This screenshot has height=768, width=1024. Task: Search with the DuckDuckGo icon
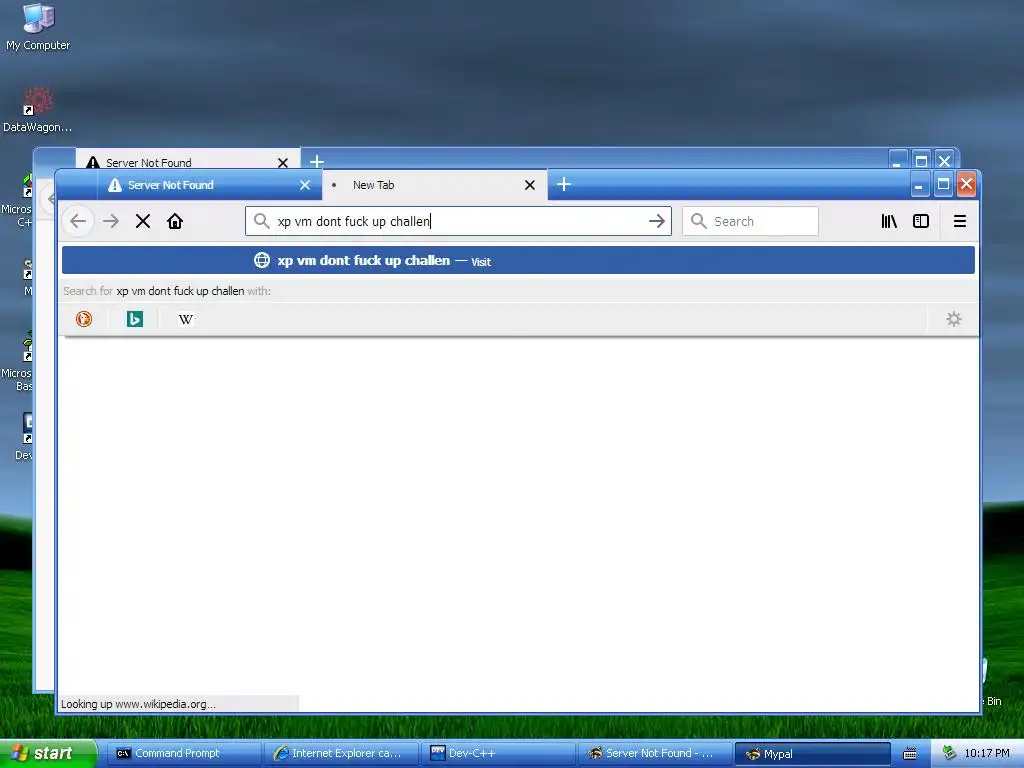tap(84, 319)
